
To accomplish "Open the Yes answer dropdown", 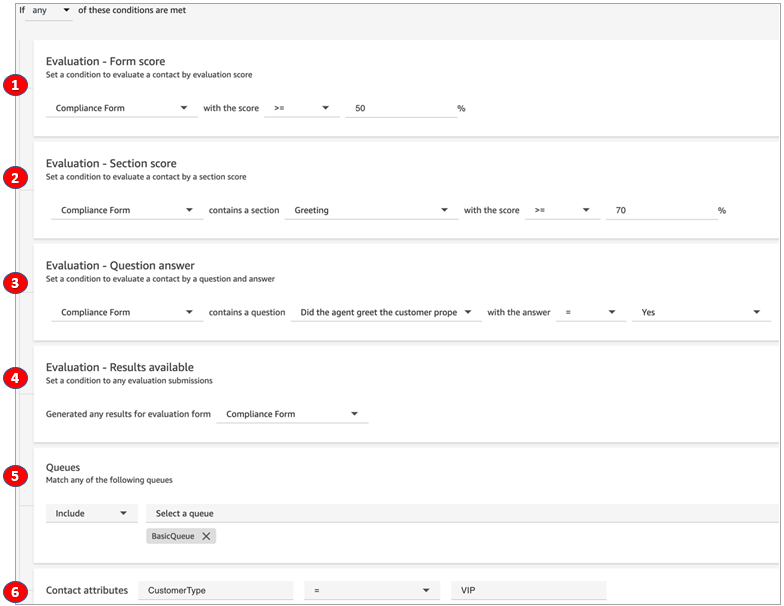I will pos(700,313).
